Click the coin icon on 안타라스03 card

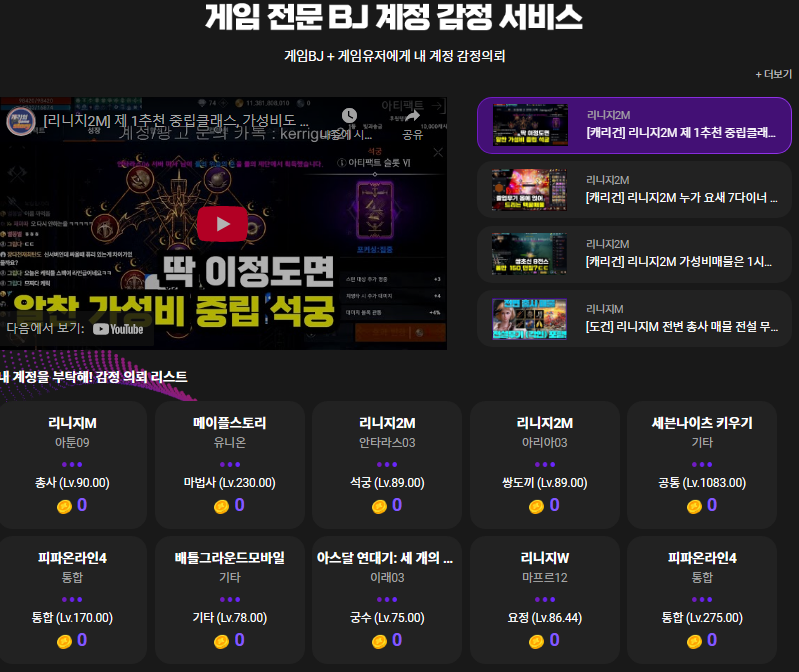point(380,507)
